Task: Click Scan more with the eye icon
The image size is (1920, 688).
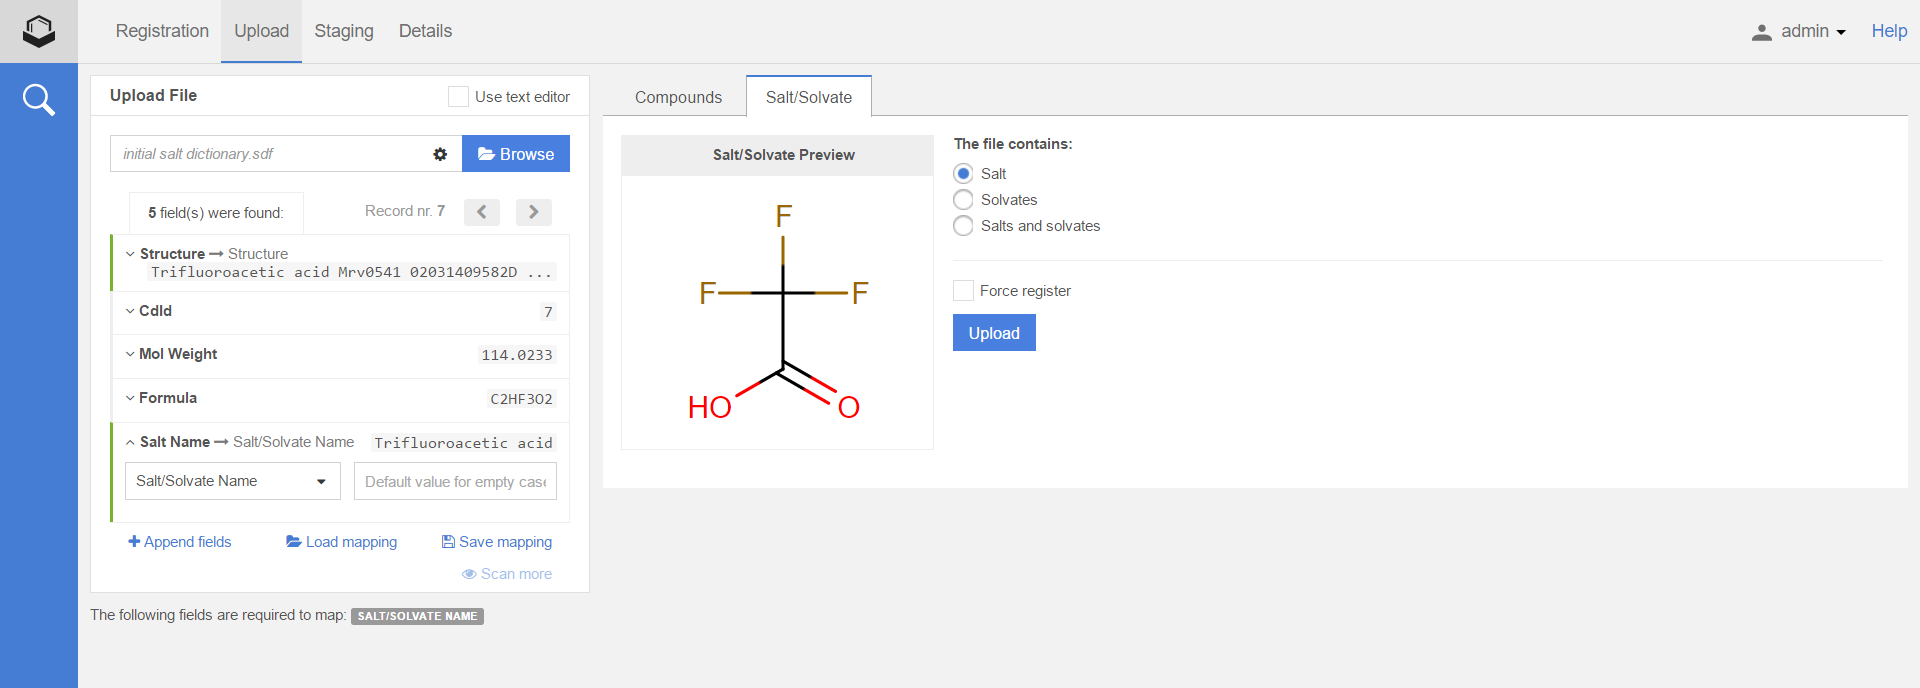Action: (x=507, y=574)
